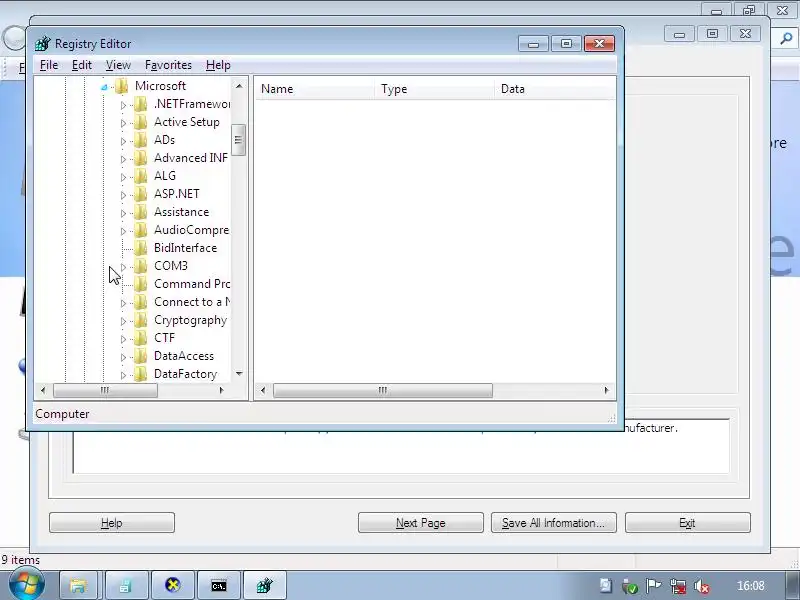Screen dimensions: 800x600
Task: Select the Cryptography folder icon
Action: point(140,320)
